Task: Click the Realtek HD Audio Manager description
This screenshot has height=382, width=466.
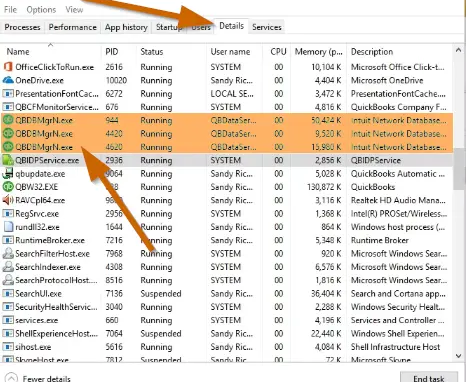Action: tap(398, 200)
